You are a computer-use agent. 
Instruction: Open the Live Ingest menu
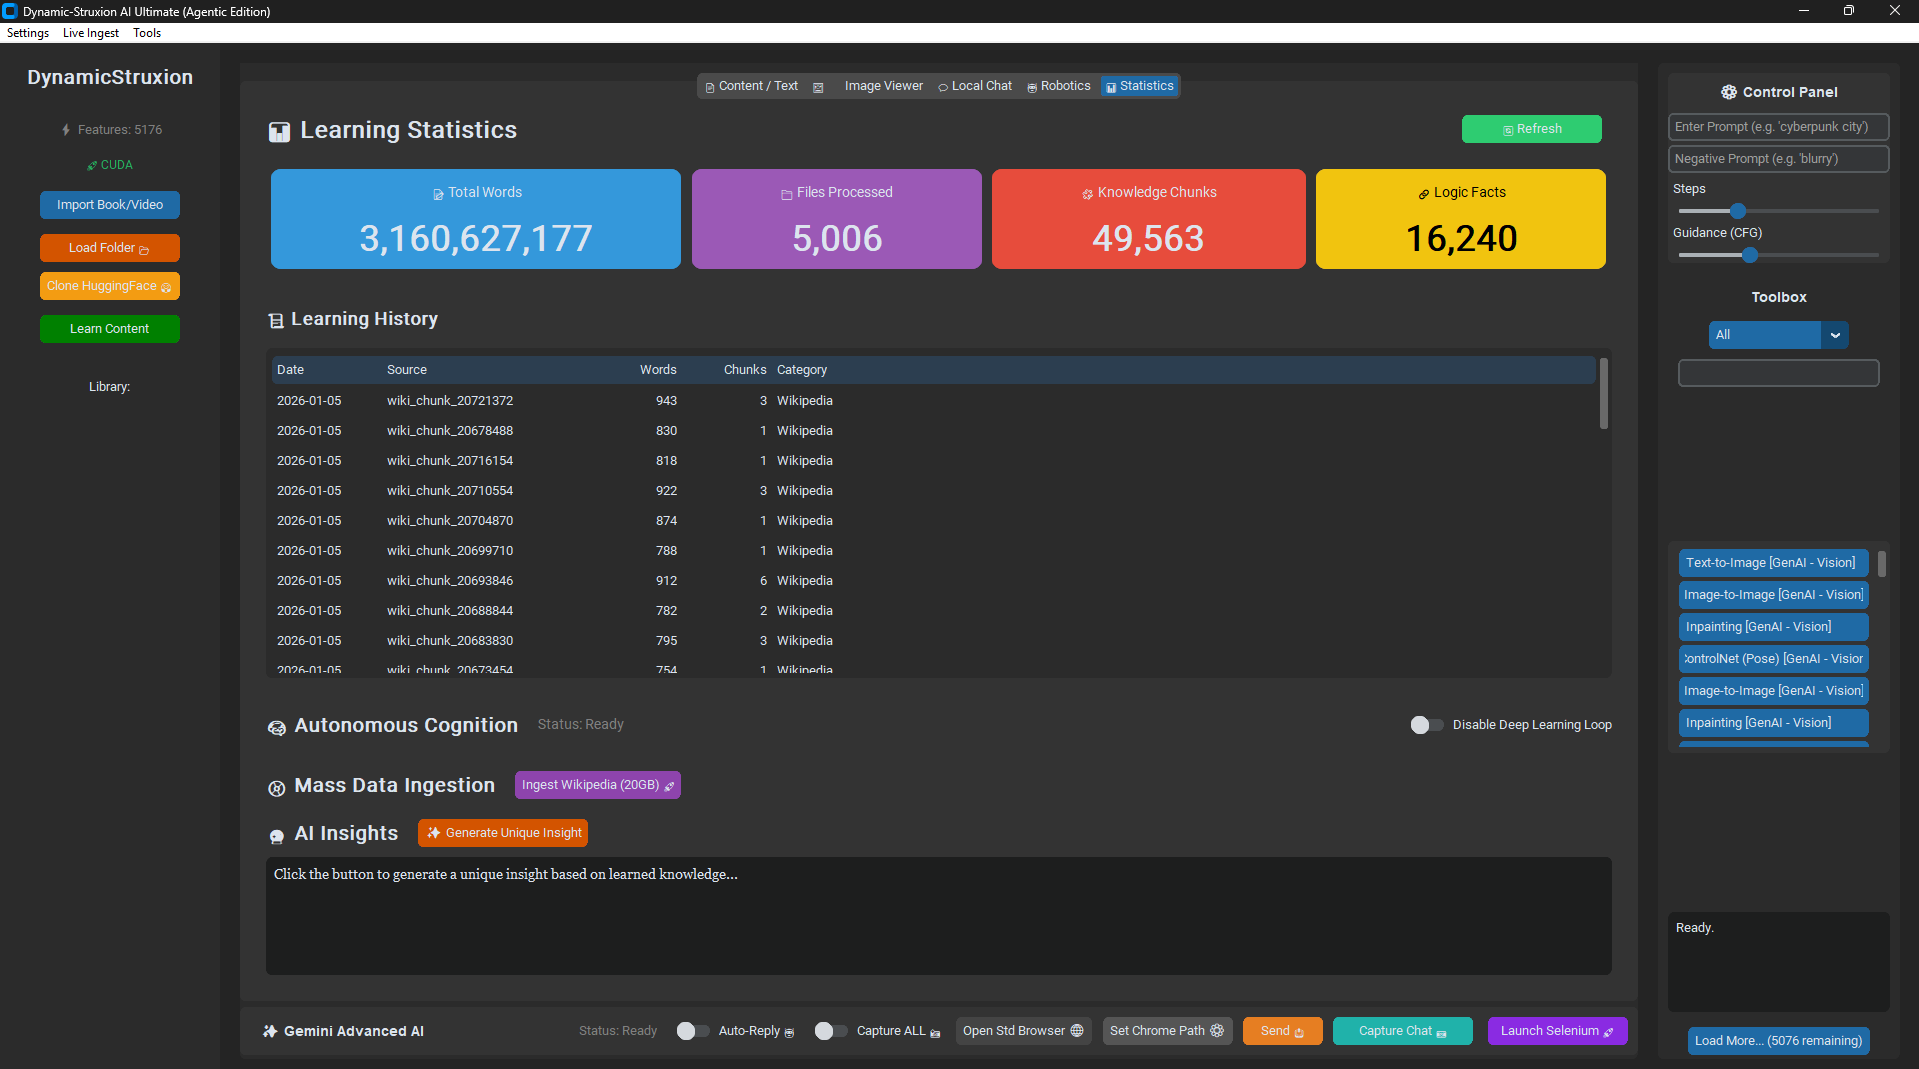[x=91, y=33]
